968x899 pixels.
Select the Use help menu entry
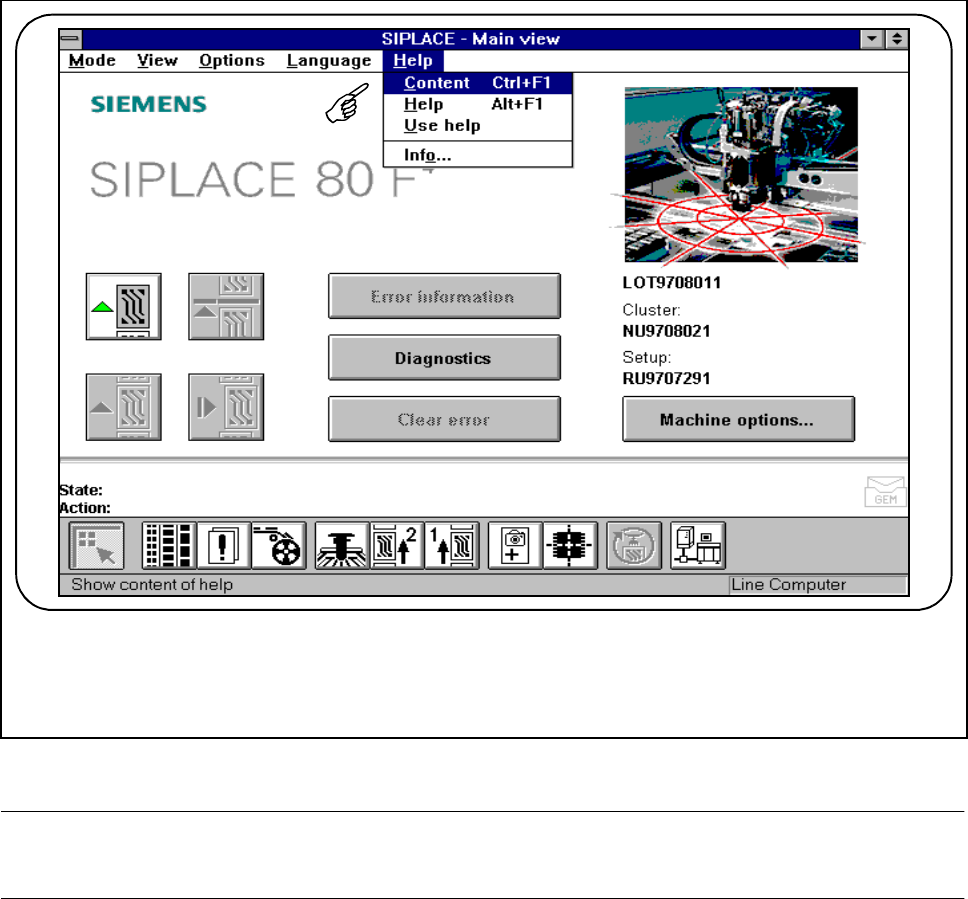pos(477,125)
